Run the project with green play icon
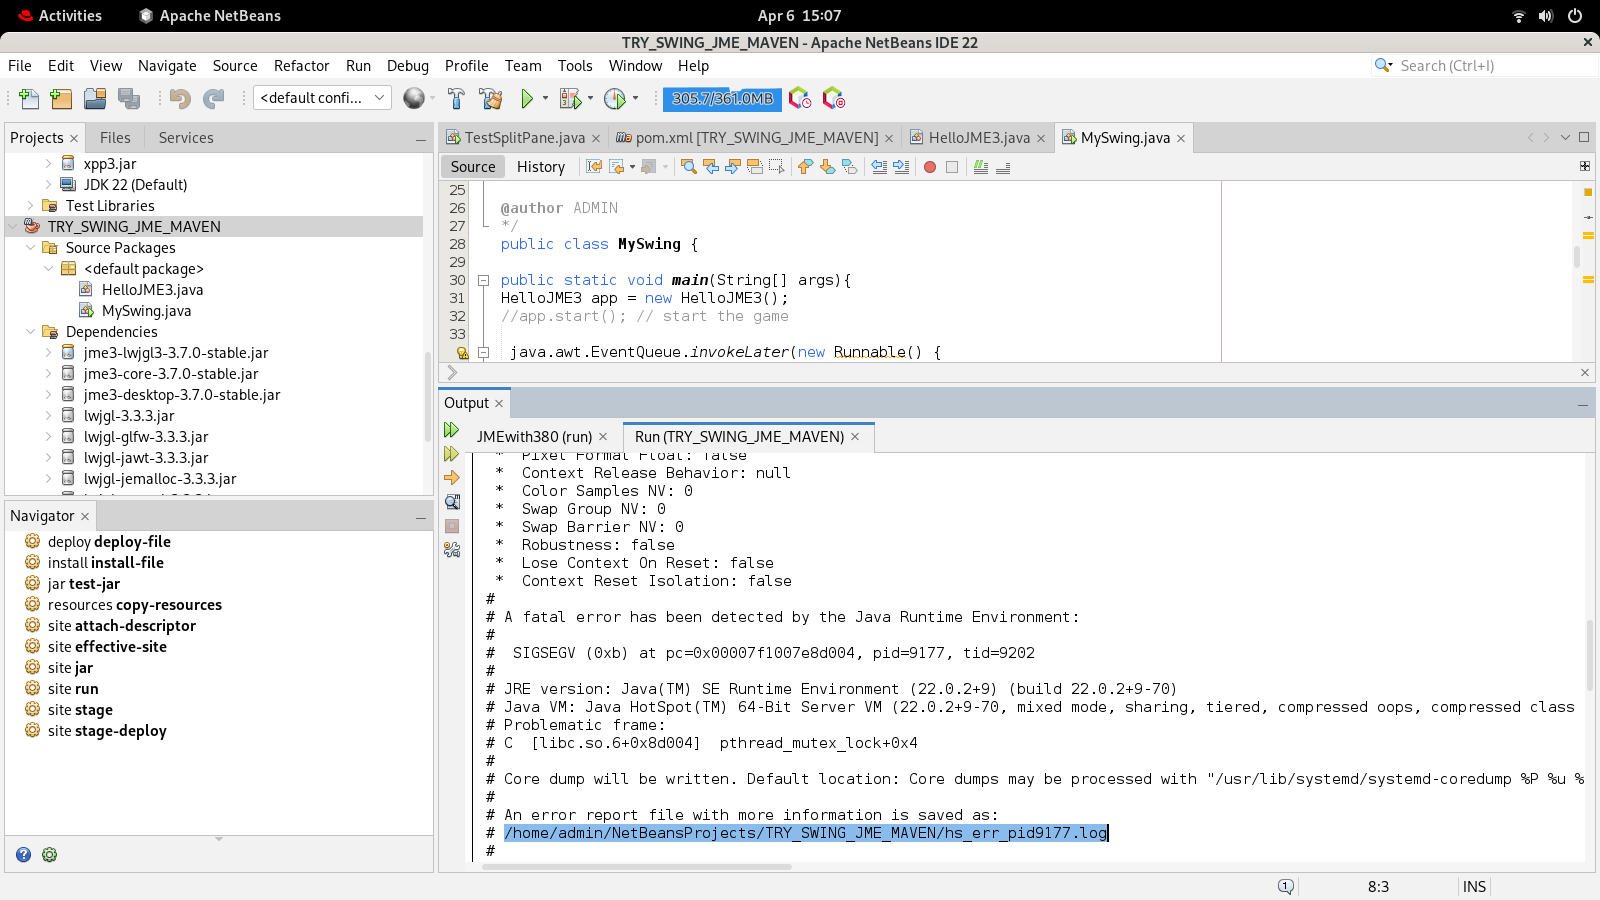 pyautogui.click(x=527, y=98)
